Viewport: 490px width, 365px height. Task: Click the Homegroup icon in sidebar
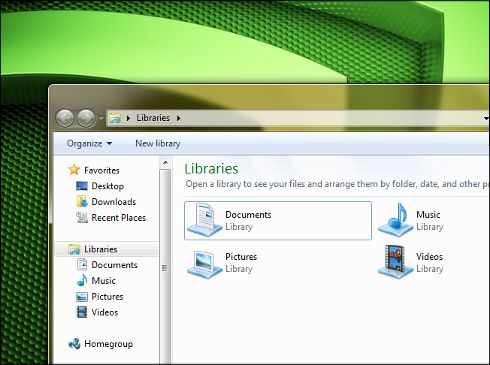(x=74, y=344)
